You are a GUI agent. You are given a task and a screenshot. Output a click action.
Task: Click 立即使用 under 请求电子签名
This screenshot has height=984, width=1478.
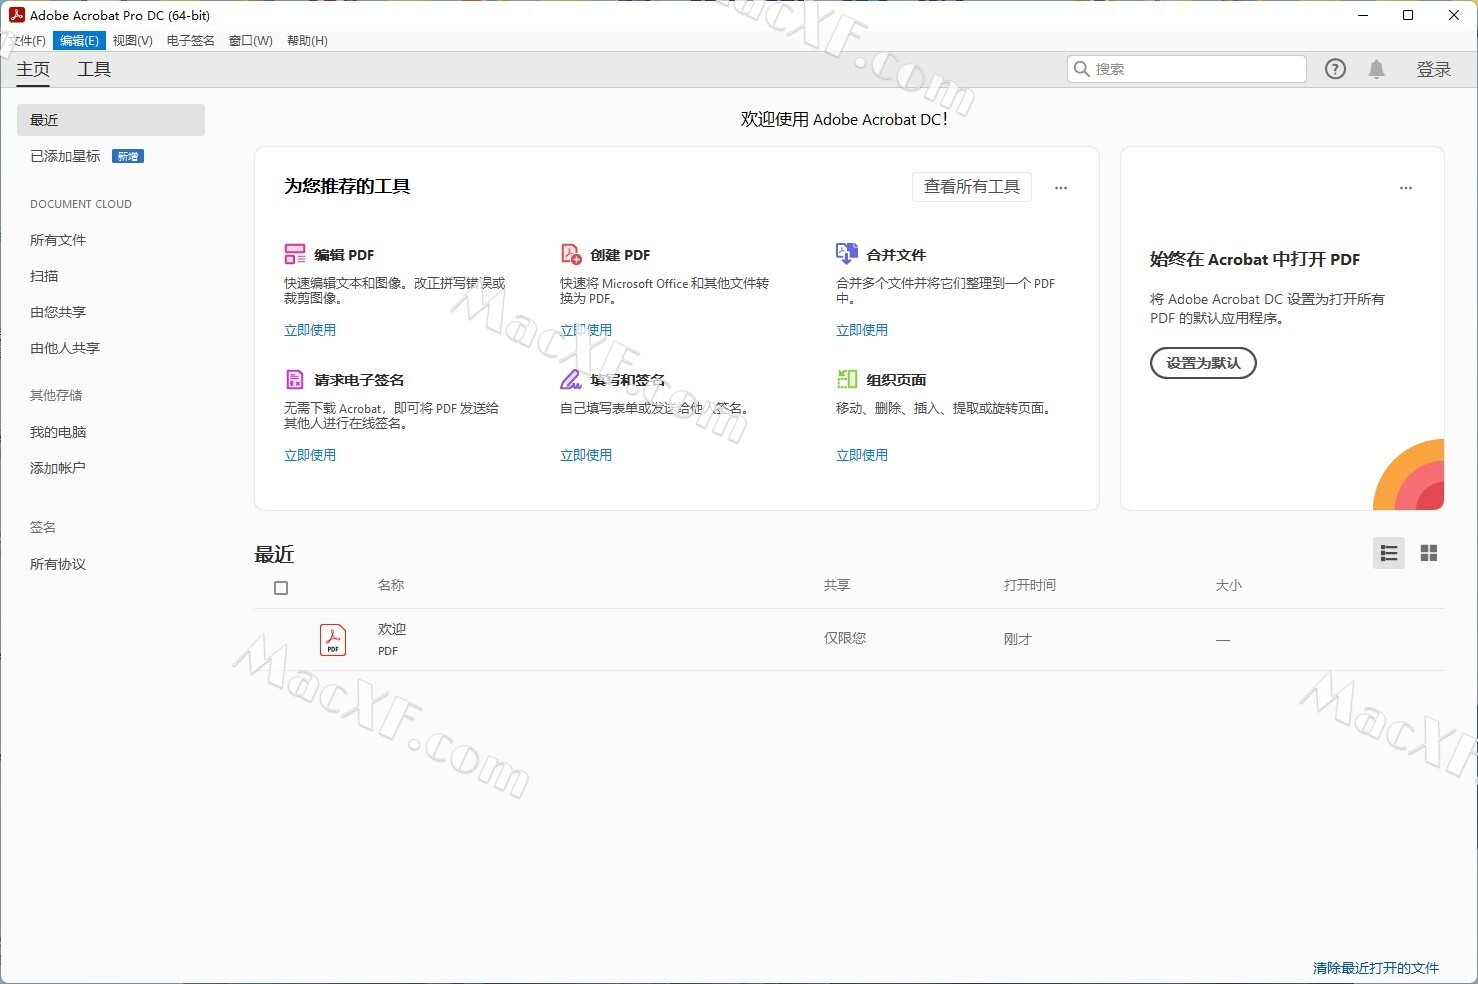pyautogui.click(x=310, y=455)
